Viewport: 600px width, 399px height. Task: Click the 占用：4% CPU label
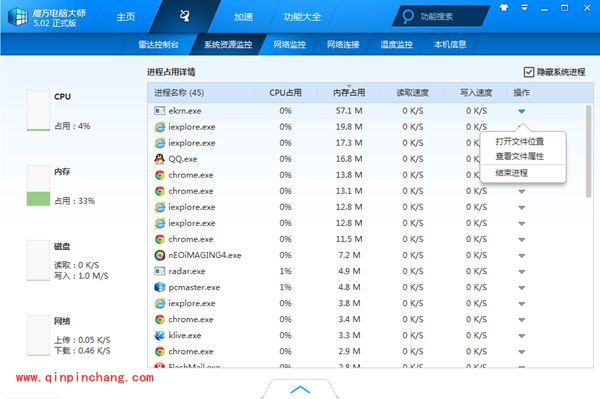(72, 126)
